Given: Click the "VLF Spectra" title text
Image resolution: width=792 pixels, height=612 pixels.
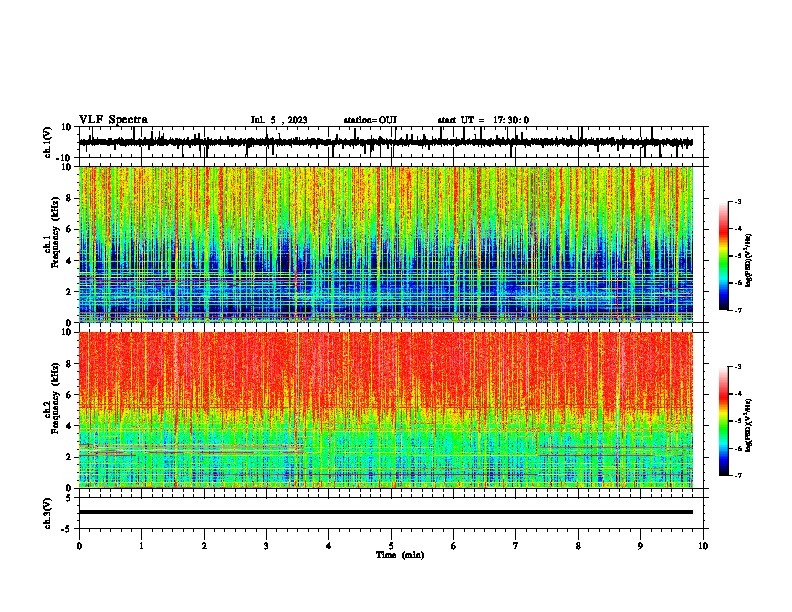Looking at the screenshot, I should [x=113, y=120].
